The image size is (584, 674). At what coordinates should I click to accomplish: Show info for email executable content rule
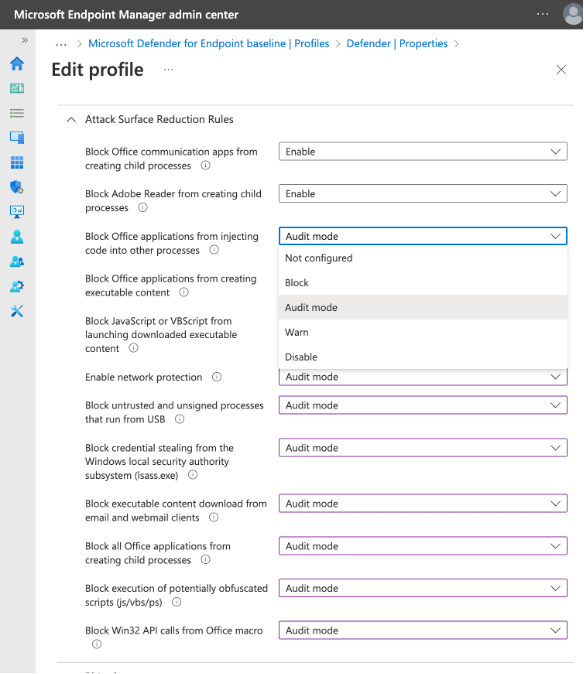[214, 517]
